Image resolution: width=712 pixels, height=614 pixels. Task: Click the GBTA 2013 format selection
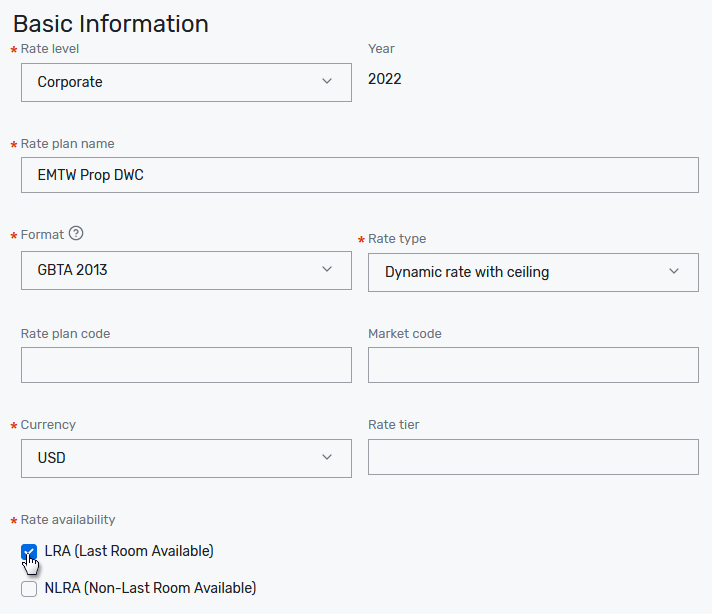click(x=72, y=270)
